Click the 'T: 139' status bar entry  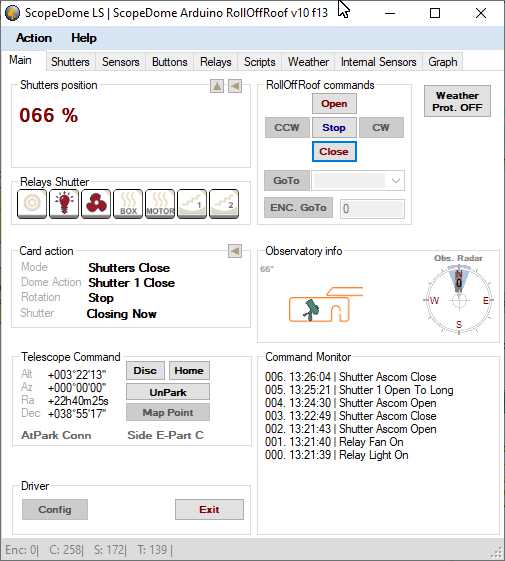[x=152, y=549]
